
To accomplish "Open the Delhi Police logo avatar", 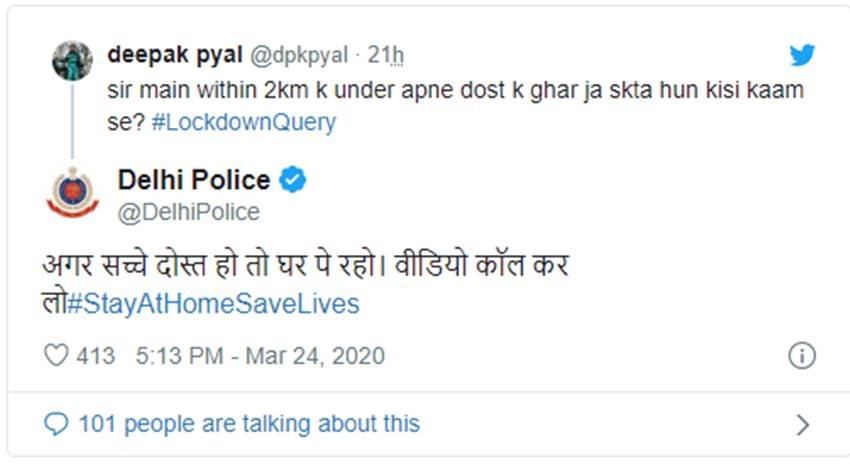I will [x=72, y=191].
